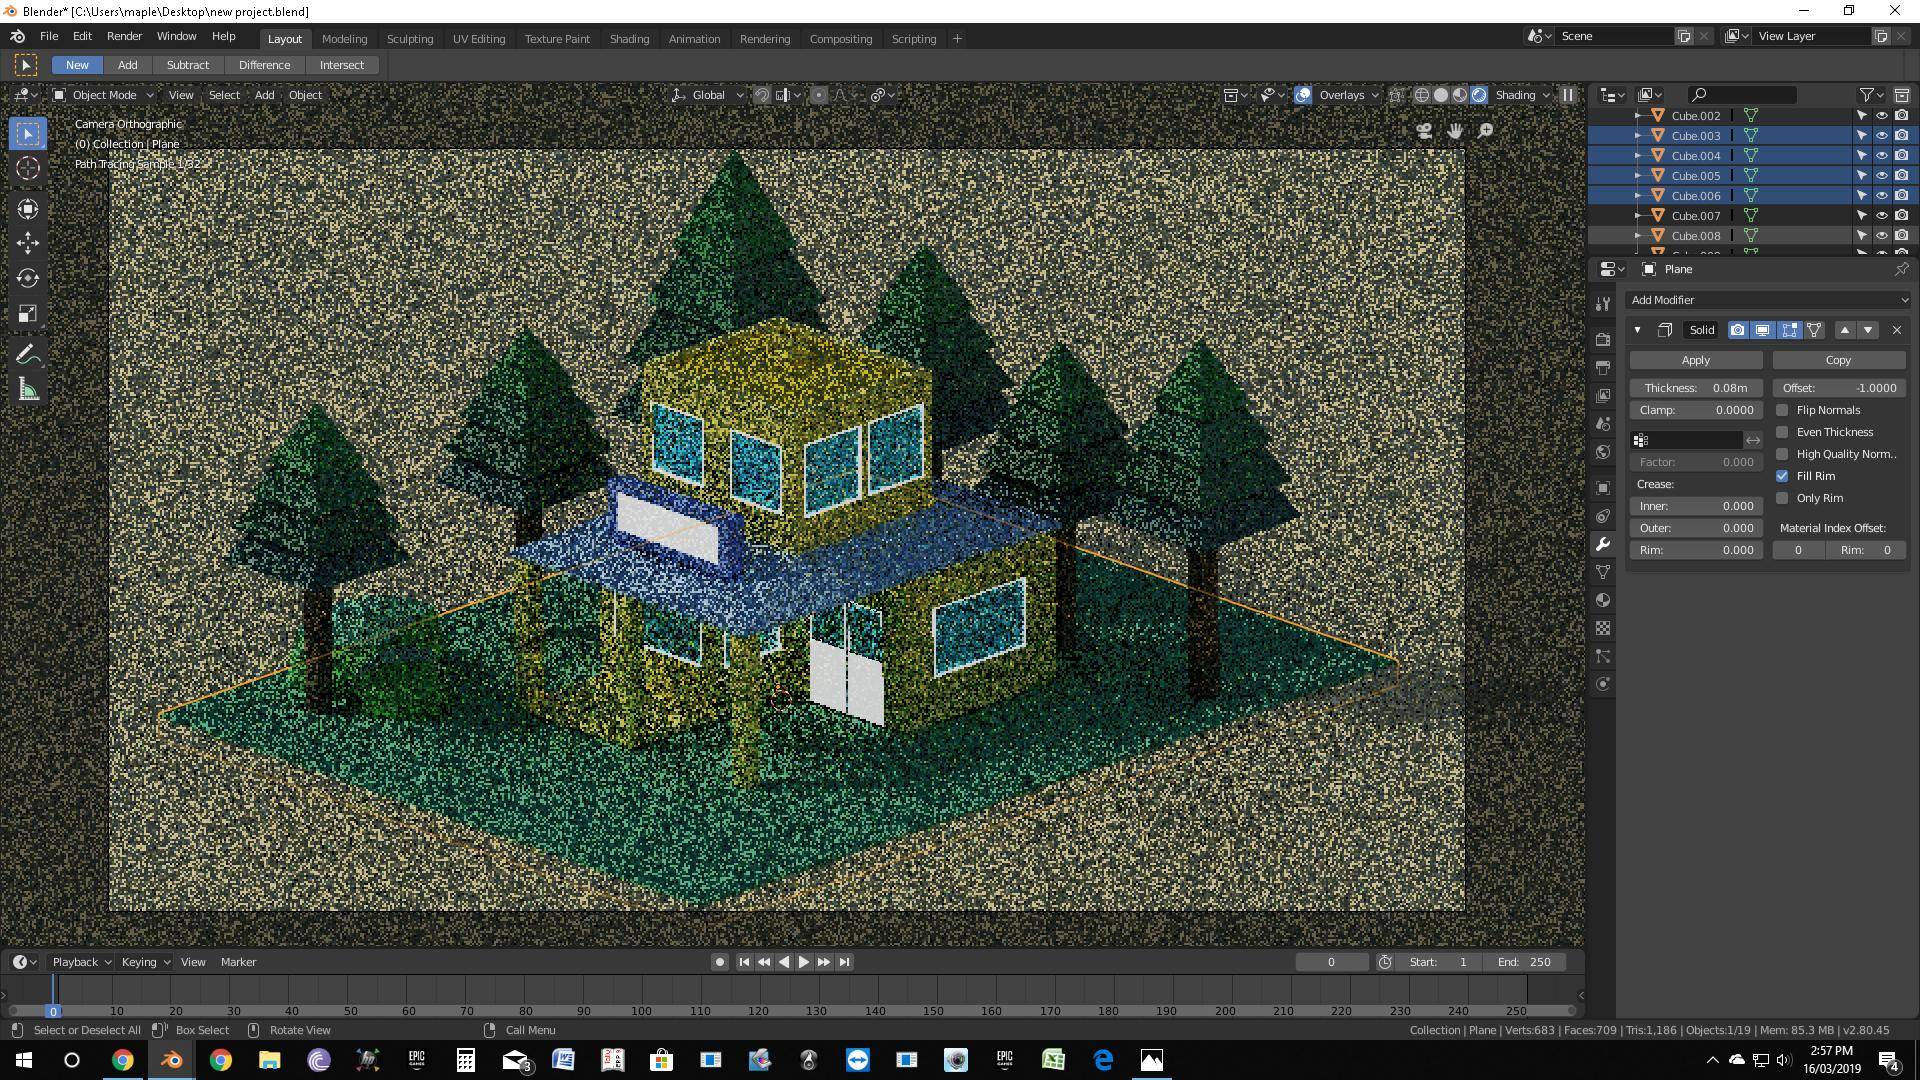Screen dimensions: 1920x1080
Task: Remove the Solidify modifier with X
Action: pos(1896,330)
